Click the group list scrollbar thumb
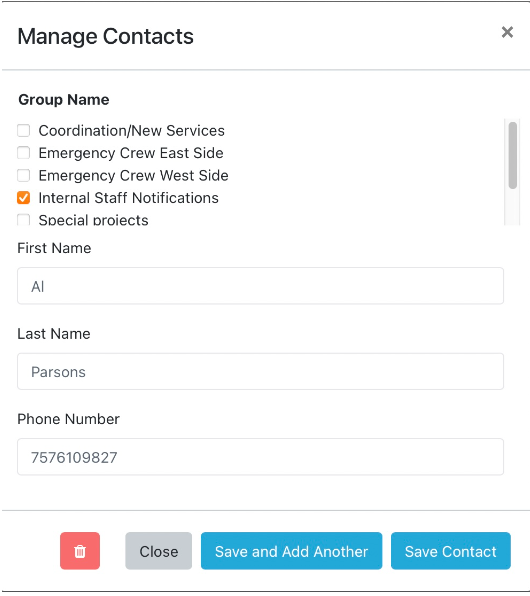This screenshot has width=530, height=596. click(x=513, y=155)
